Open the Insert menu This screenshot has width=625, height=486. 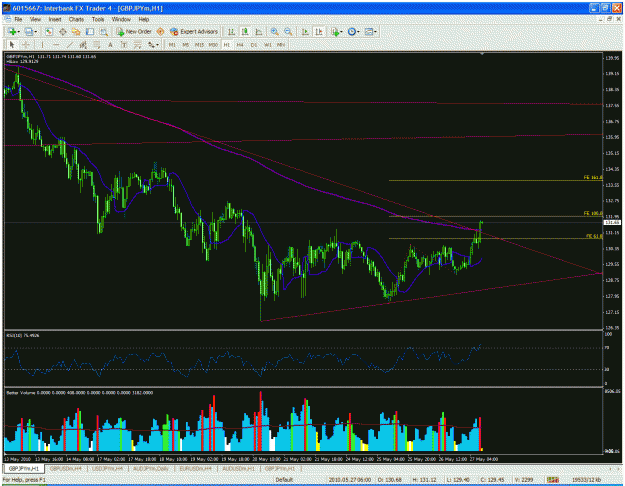pos(55,20)
